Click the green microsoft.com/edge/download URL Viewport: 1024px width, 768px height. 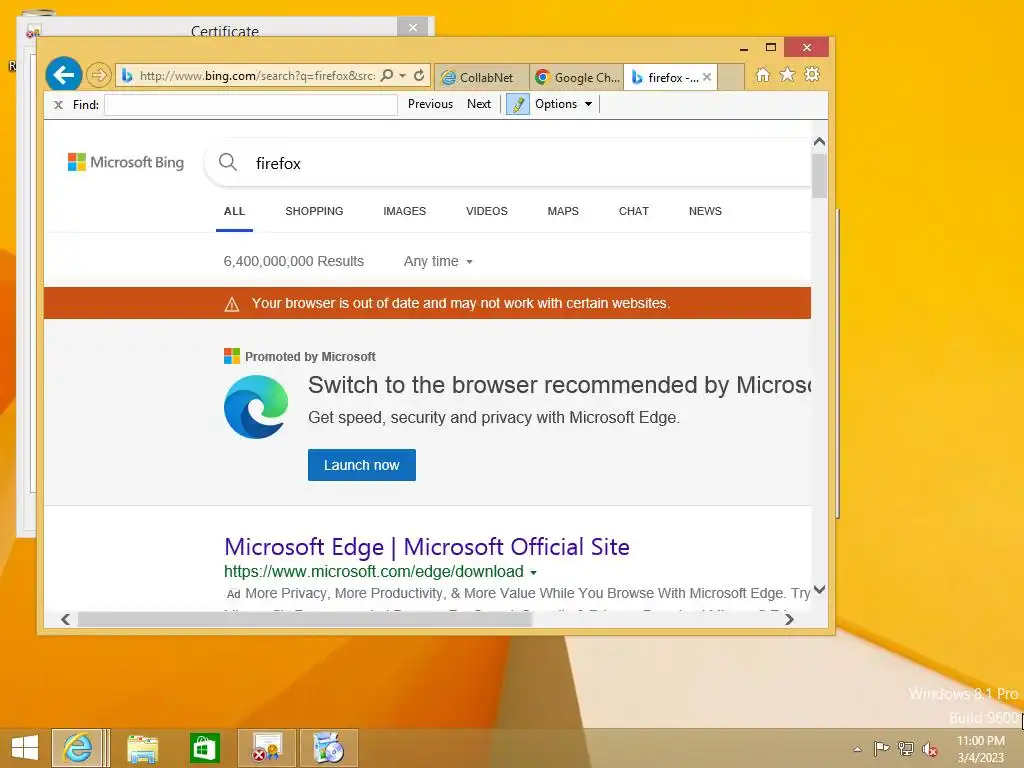point(374,571)
